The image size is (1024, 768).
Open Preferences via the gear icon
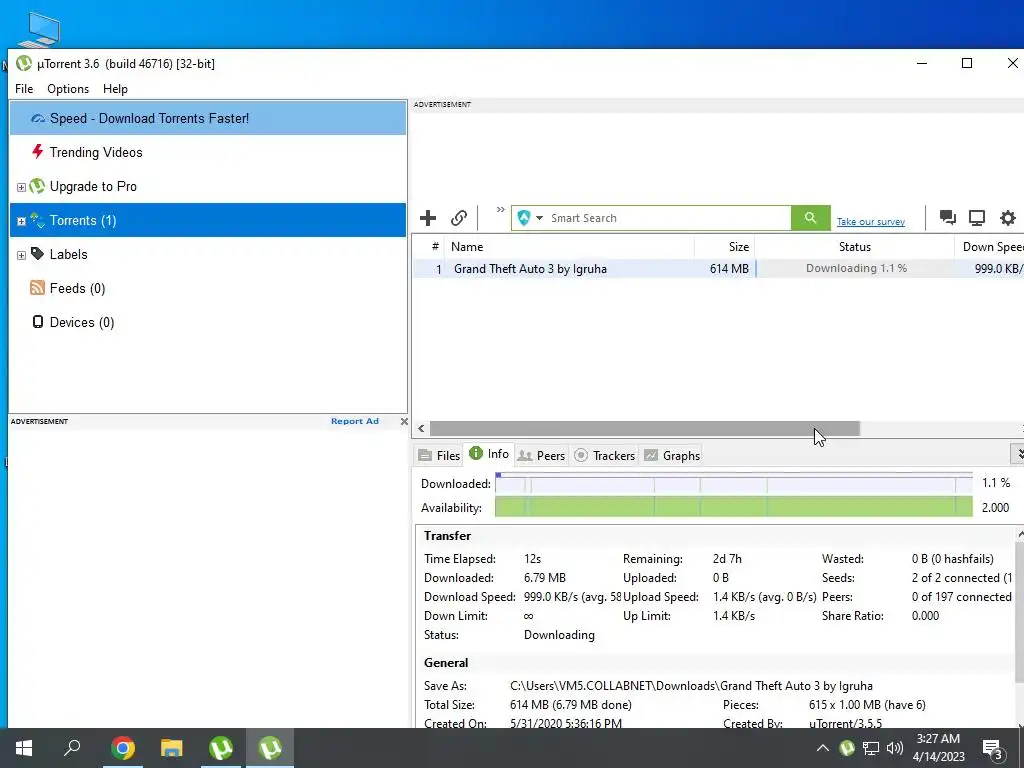point(1008,217)
